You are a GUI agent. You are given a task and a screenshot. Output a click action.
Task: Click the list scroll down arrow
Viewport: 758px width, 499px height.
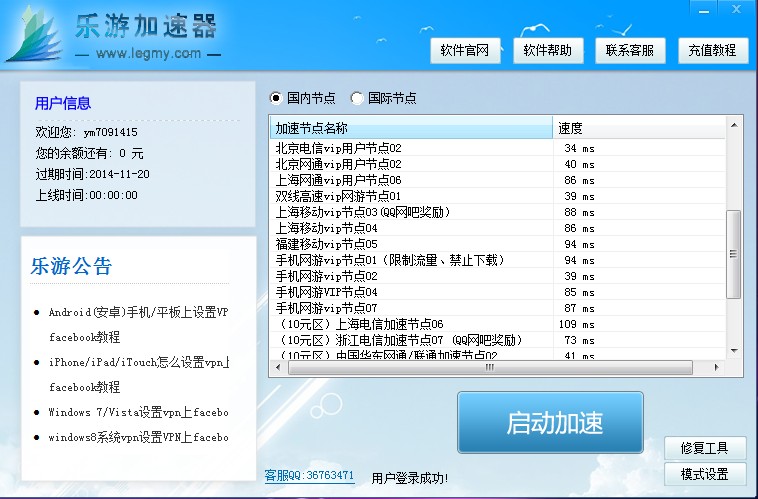click(x=733, y=350)
